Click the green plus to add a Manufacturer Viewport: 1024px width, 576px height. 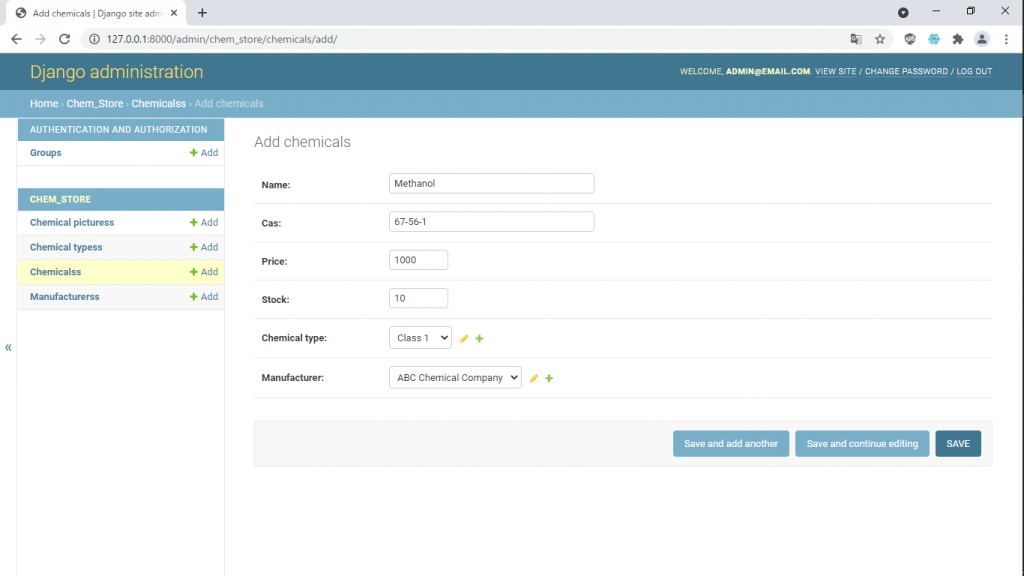click(x=549, y=377)
